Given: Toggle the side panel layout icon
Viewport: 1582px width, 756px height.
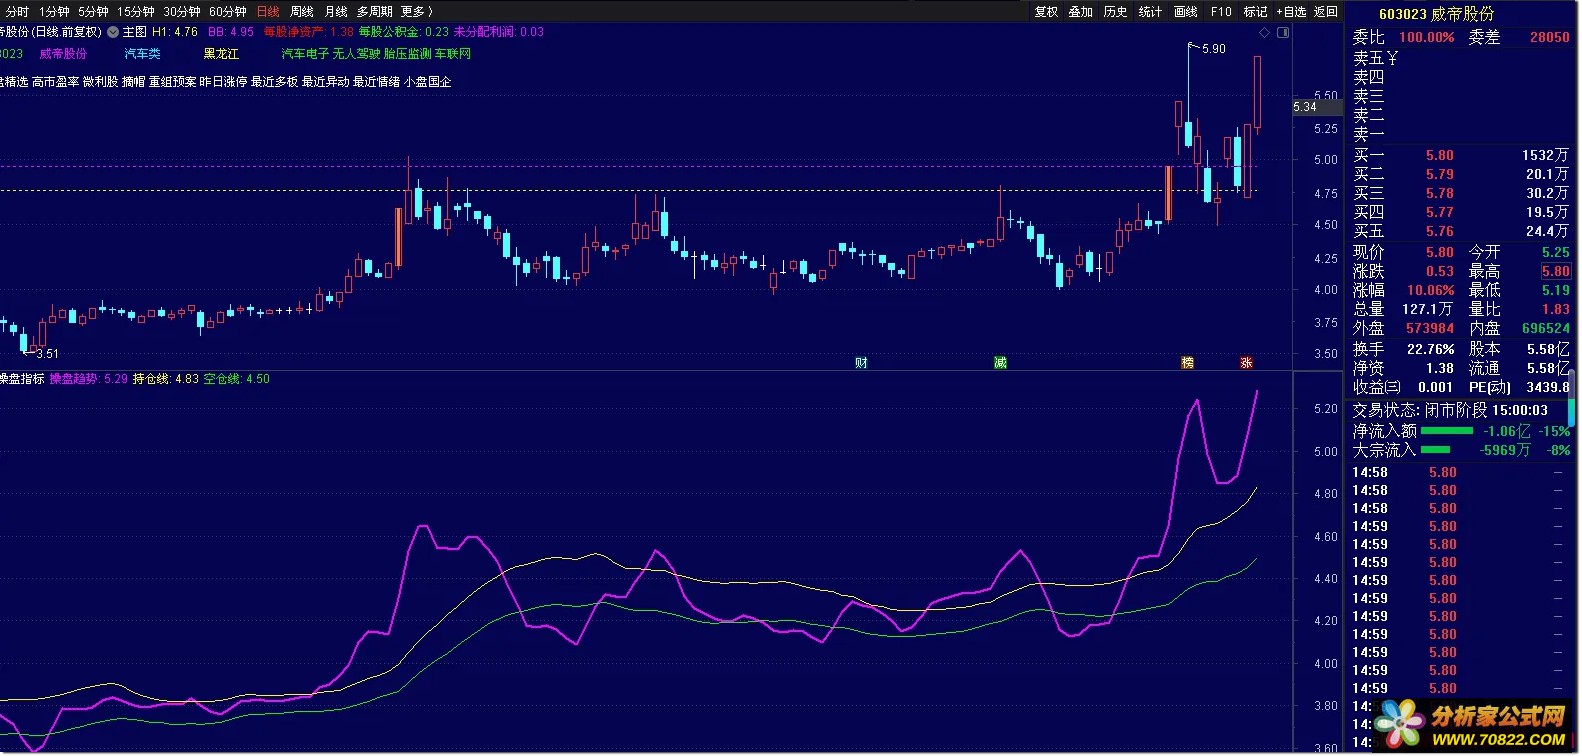Looking at the screenshot, I should click(1283, 33).
